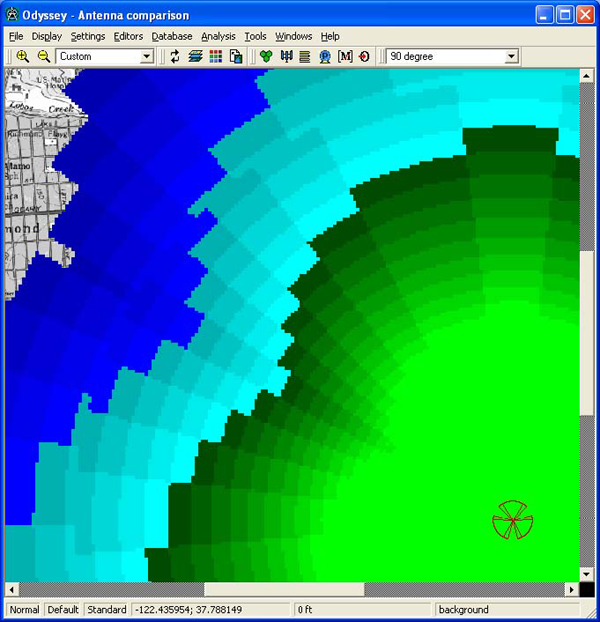Image resolution: width=600 pixels, height=622 pixels.
Task: Click the horizontal scrollbar left arrow
Action: click(12, 590)
